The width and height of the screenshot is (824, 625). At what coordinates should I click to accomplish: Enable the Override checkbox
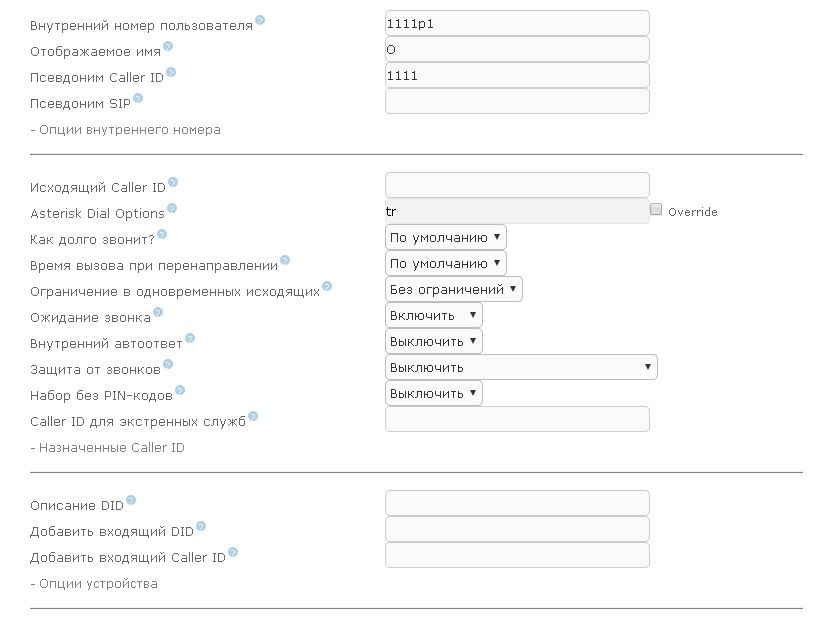click(x=656, y=210)
